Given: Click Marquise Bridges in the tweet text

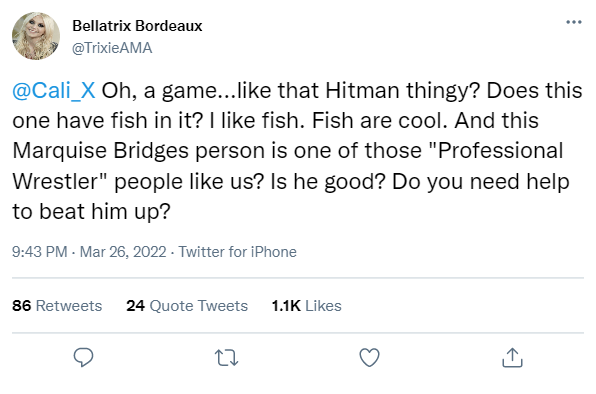Looking at the screenshot, I should tap(101, 151).
